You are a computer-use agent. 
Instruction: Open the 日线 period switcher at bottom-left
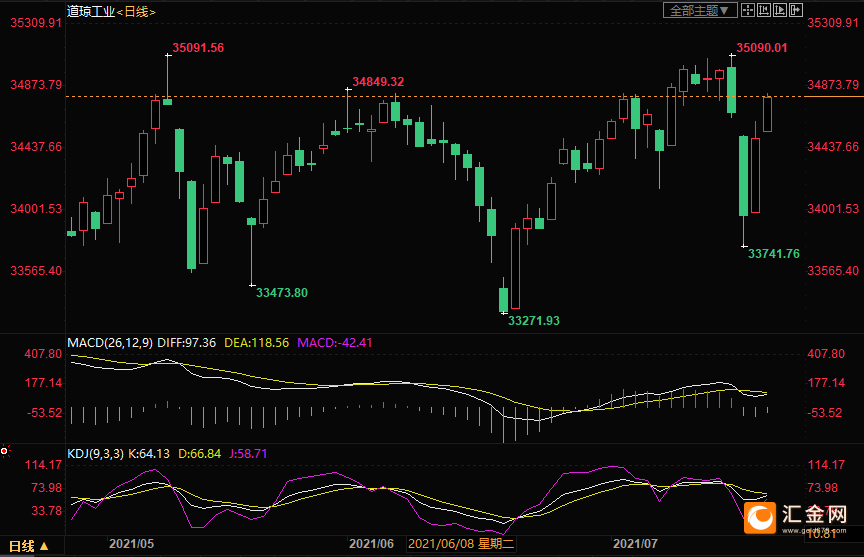click(29, 547)
